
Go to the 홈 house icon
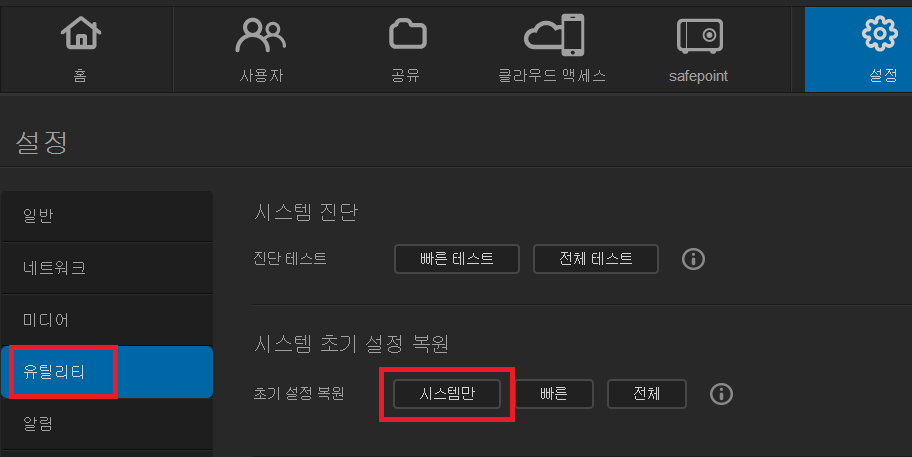(81, 33)
